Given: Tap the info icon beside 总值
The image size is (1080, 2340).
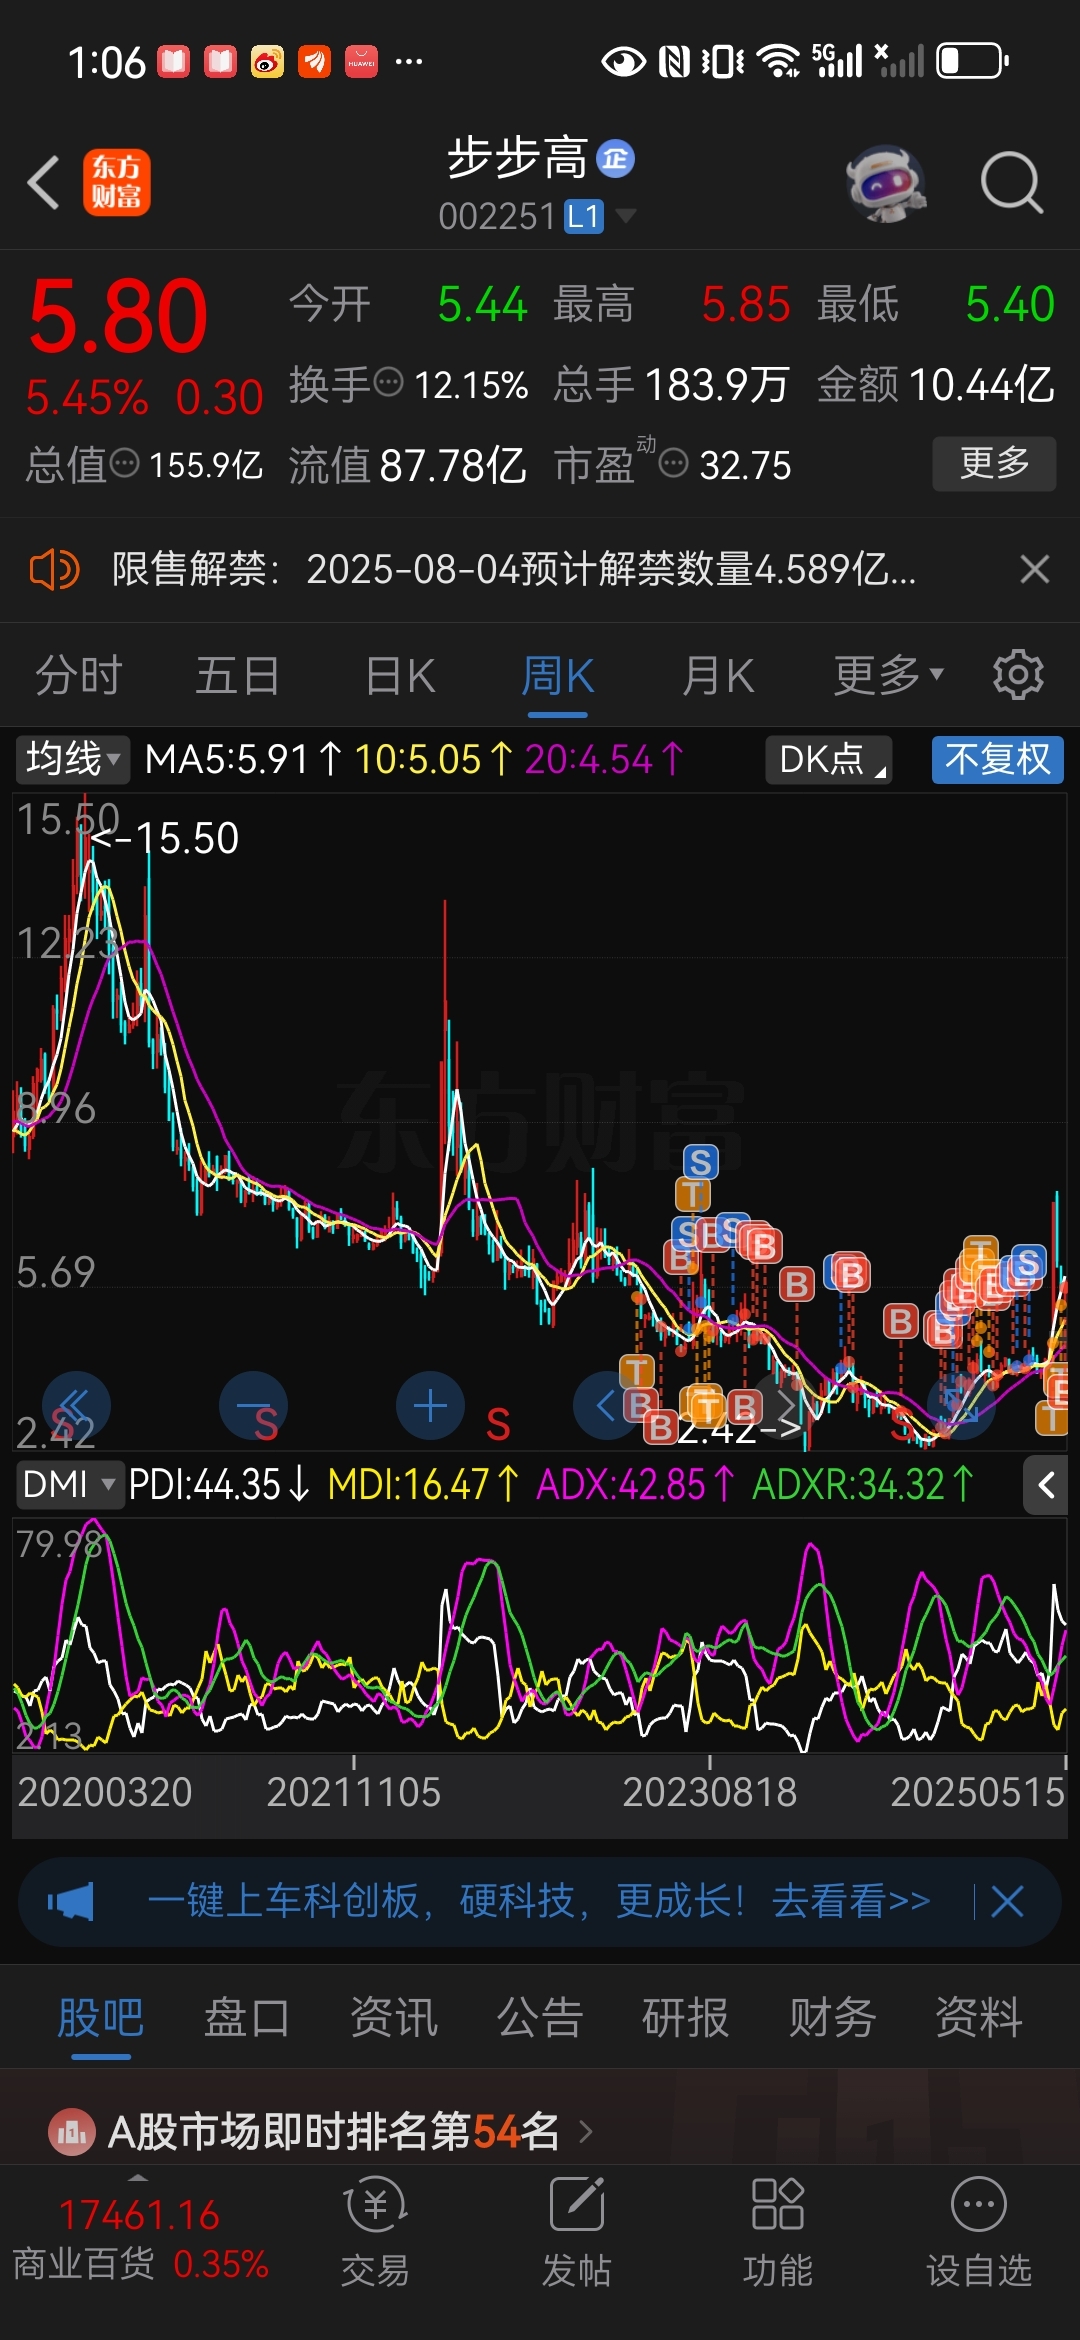Looking at the screenshot, I should pos(124,463).
